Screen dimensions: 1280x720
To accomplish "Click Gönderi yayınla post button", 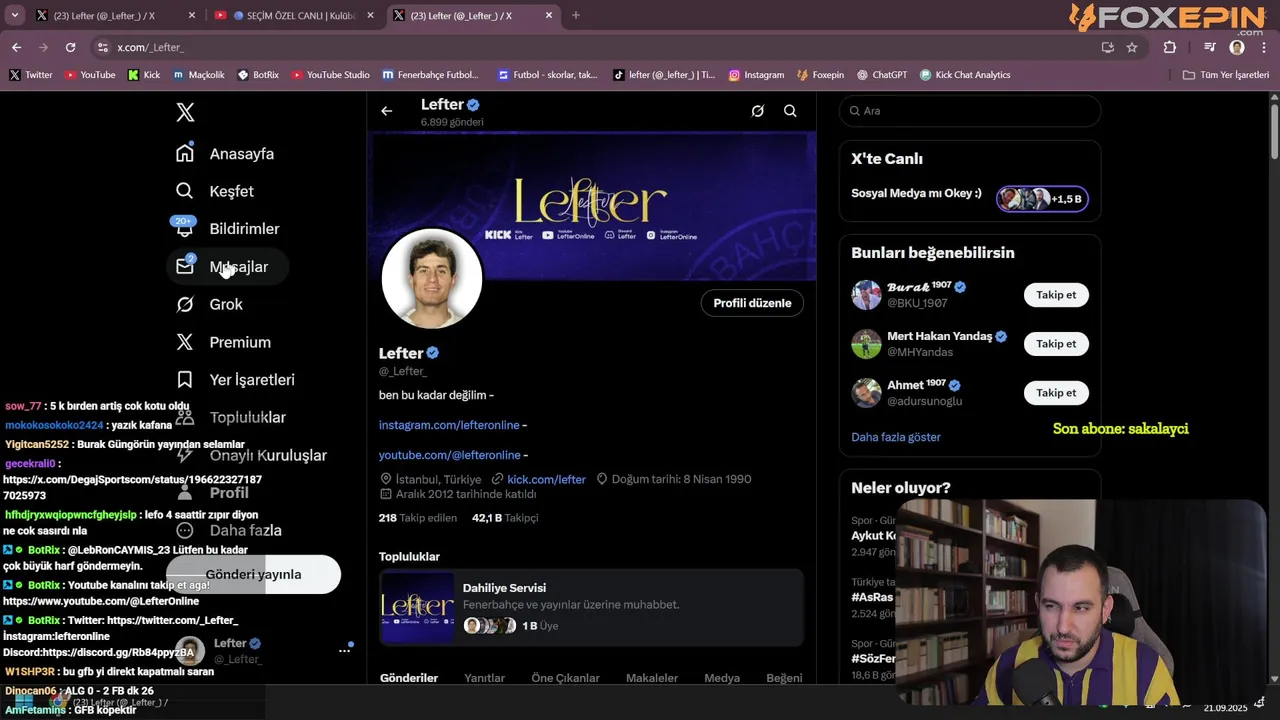I will pos(253,574).
